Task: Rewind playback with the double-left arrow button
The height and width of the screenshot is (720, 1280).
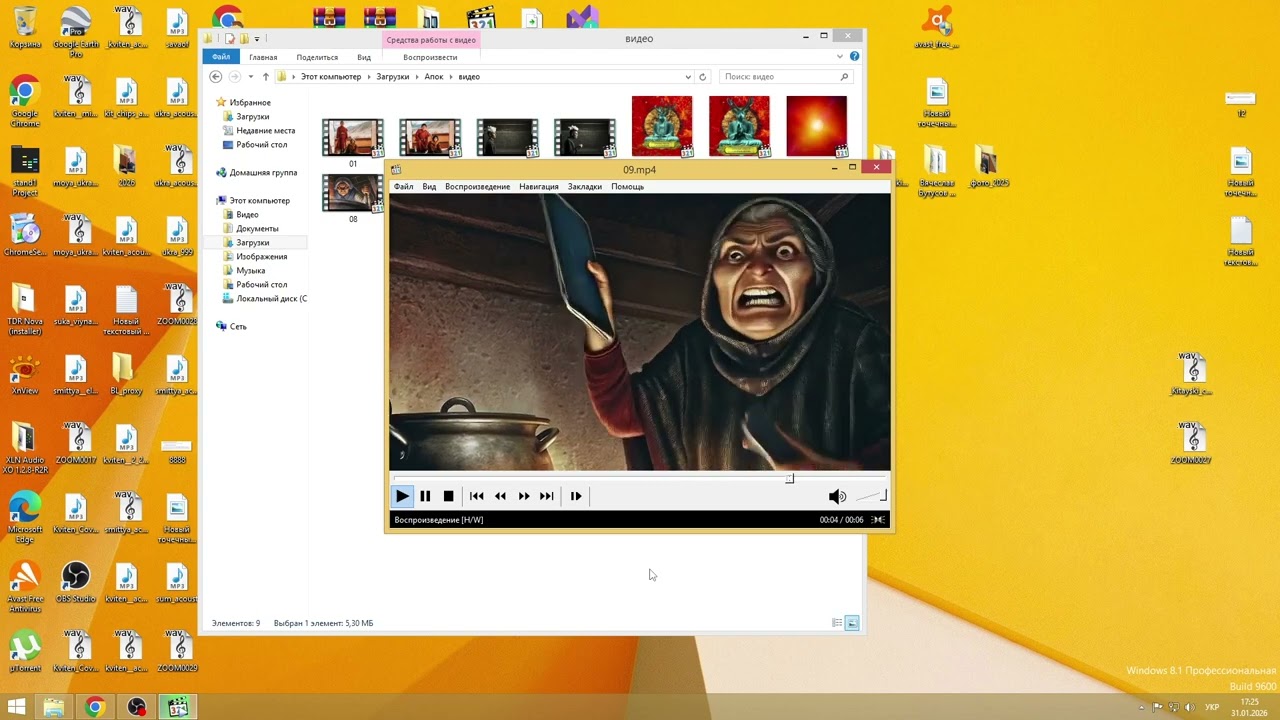Action: point(500,496)
